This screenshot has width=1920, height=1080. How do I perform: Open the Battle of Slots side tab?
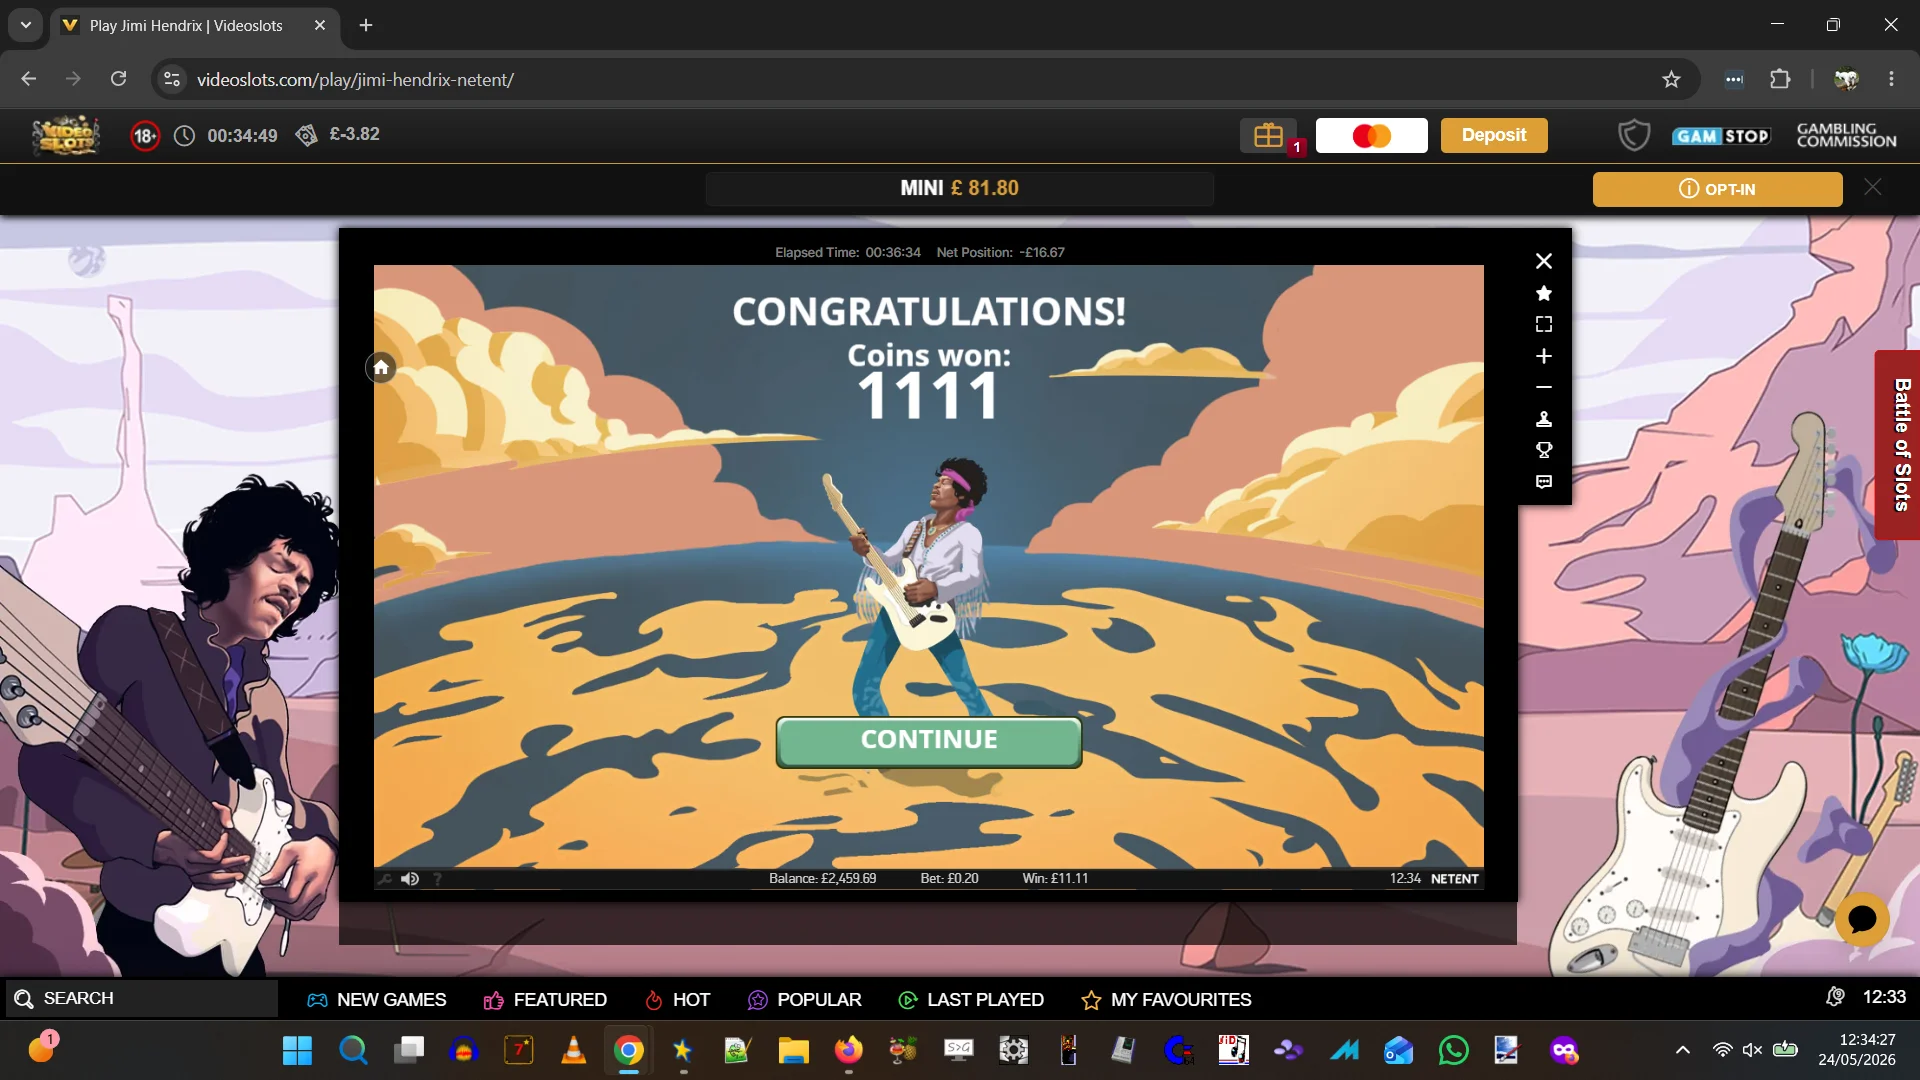pos(1899,445)
